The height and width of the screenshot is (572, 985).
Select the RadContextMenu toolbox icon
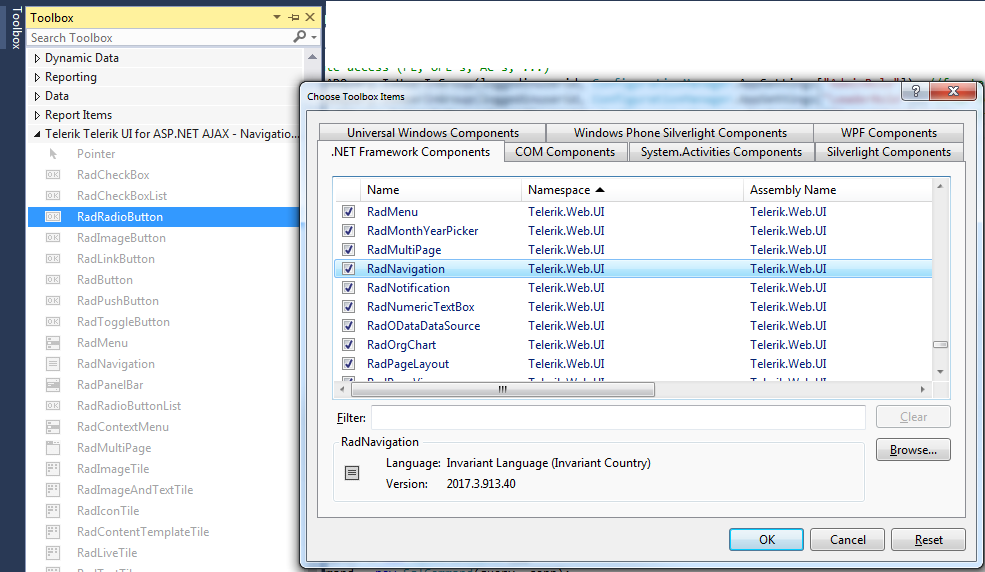click(x=53, y=427)
